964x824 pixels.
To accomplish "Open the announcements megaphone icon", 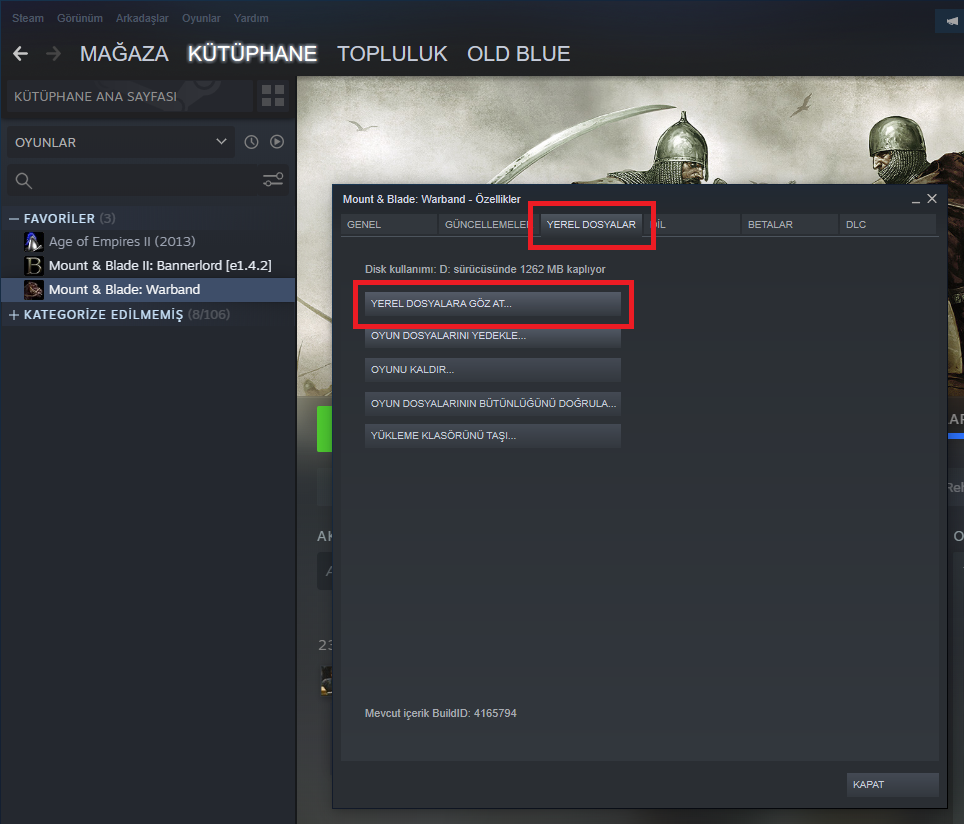I will 952,21.
